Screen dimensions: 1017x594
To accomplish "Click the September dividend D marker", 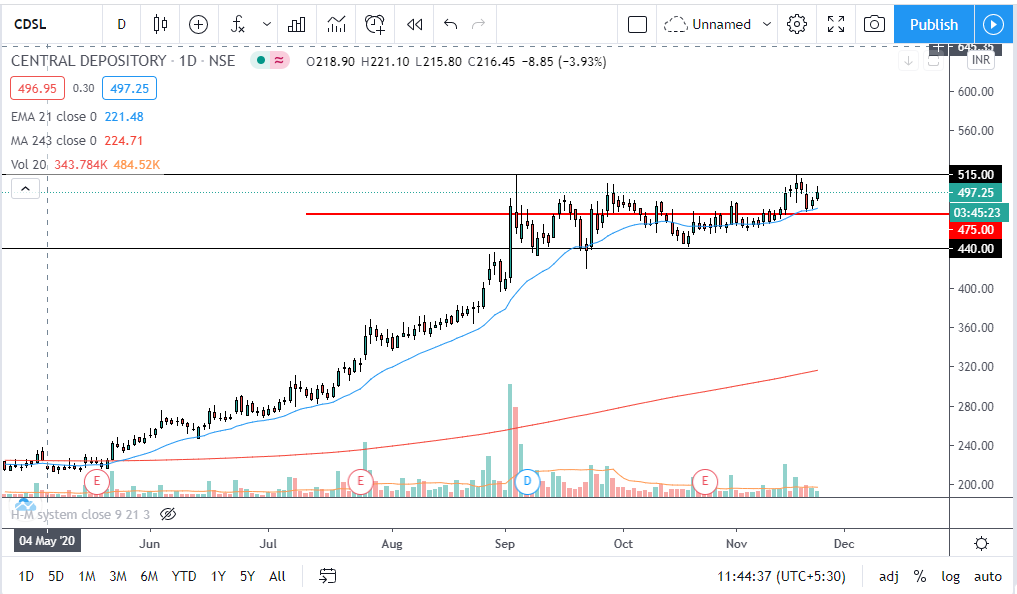I will [x=527, y=481].
